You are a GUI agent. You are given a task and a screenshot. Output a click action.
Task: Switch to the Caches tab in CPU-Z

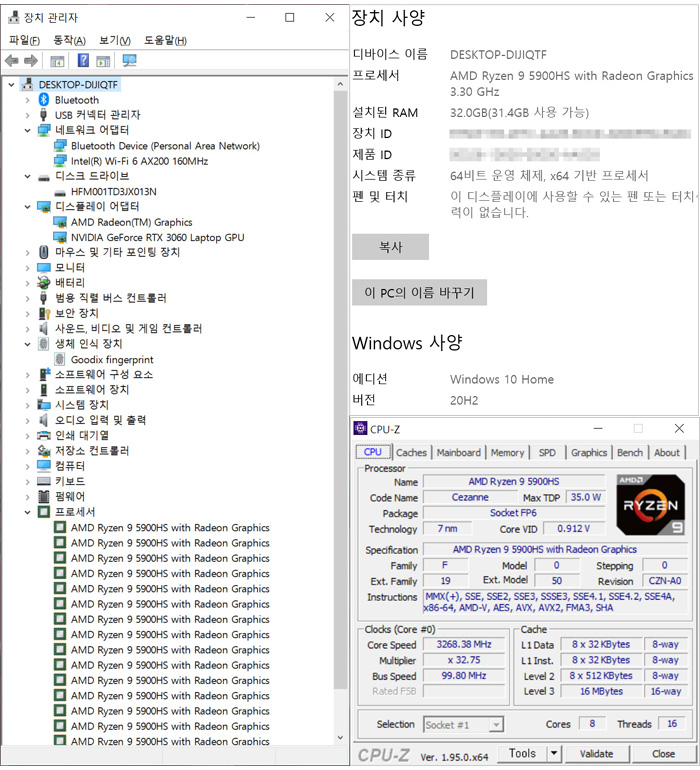(412, 452)
